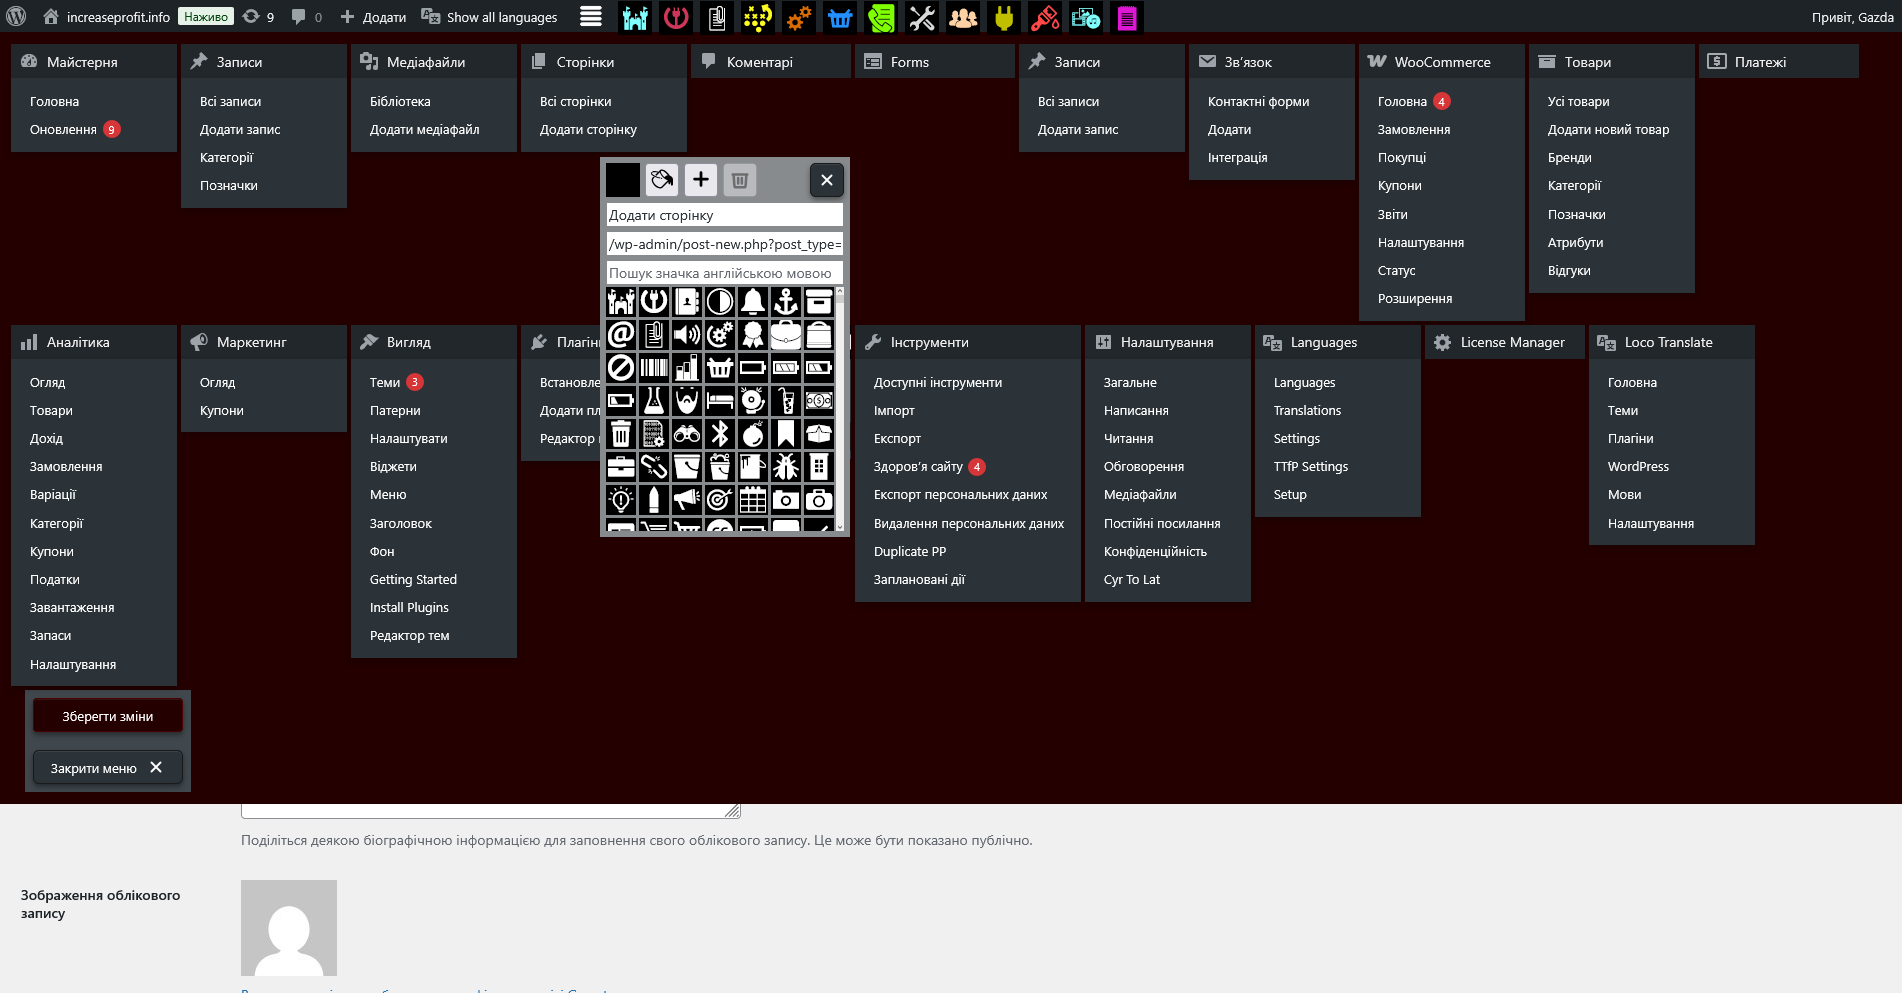This screenshot has height=993, width=1902.
Task: Select the barcode icon in picker
Action: 654,367
